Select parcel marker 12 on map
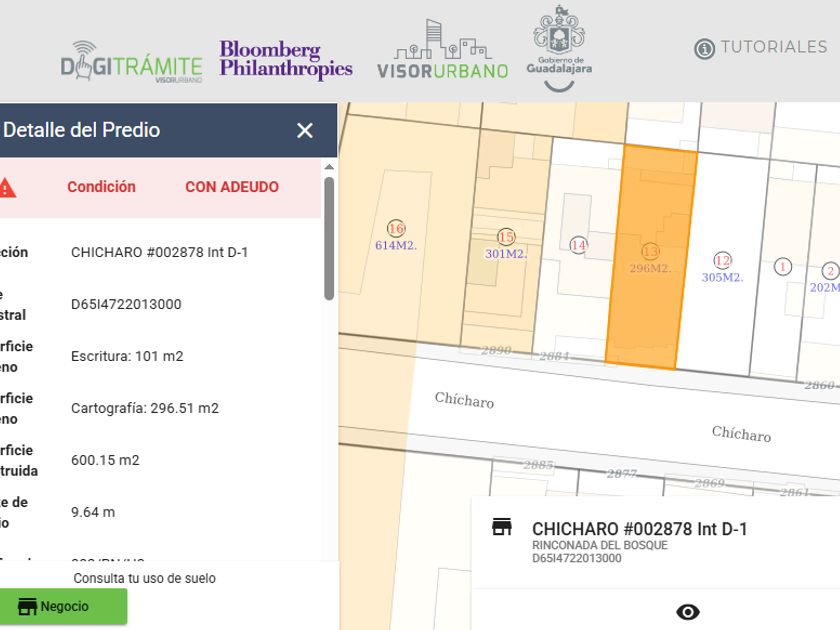 click(723, 260)
